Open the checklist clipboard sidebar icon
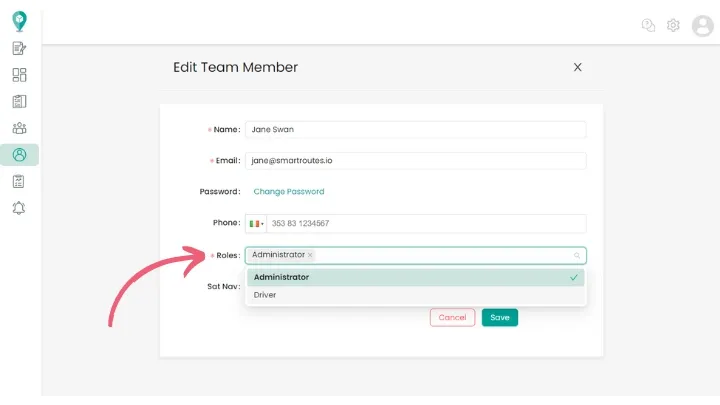Screen dimensions: 720x405 pos(19,101)
